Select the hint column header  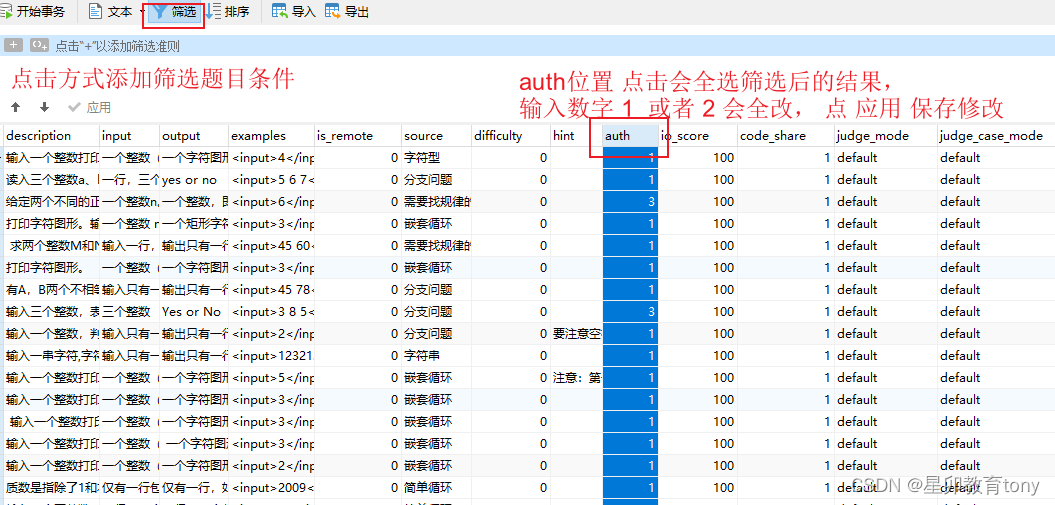(x=576, y=136)
